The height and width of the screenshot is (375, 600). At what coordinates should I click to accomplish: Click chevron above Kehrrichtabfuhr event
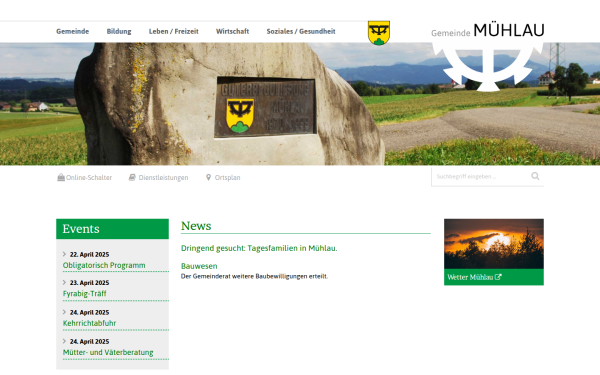(64, 312)
